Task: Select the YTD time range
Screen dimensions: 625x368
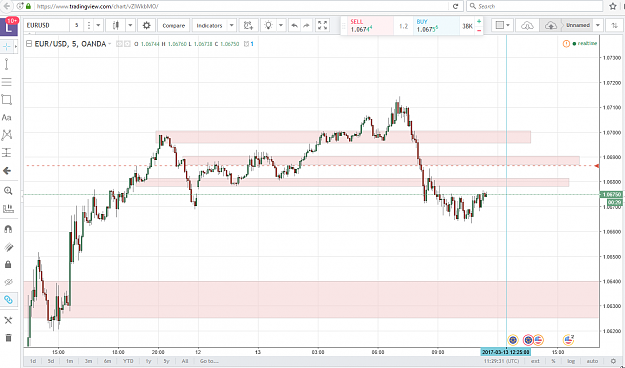Action: coord(128,361)
